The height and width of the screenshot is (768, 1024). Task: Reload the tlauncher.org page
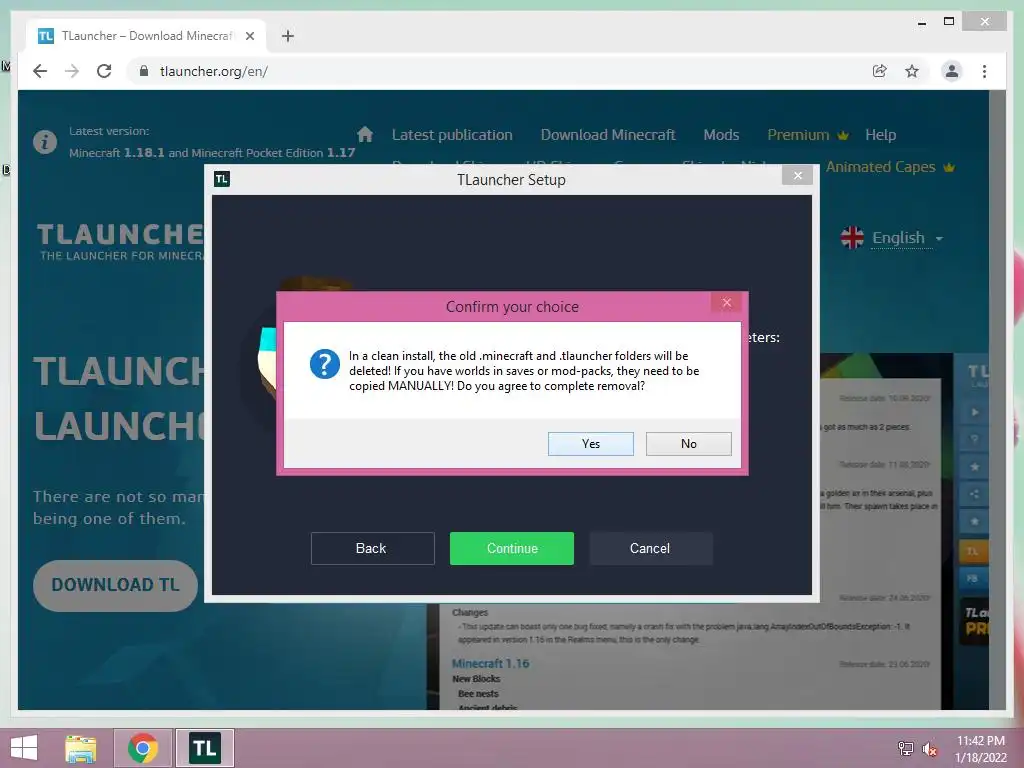(104, 71)
